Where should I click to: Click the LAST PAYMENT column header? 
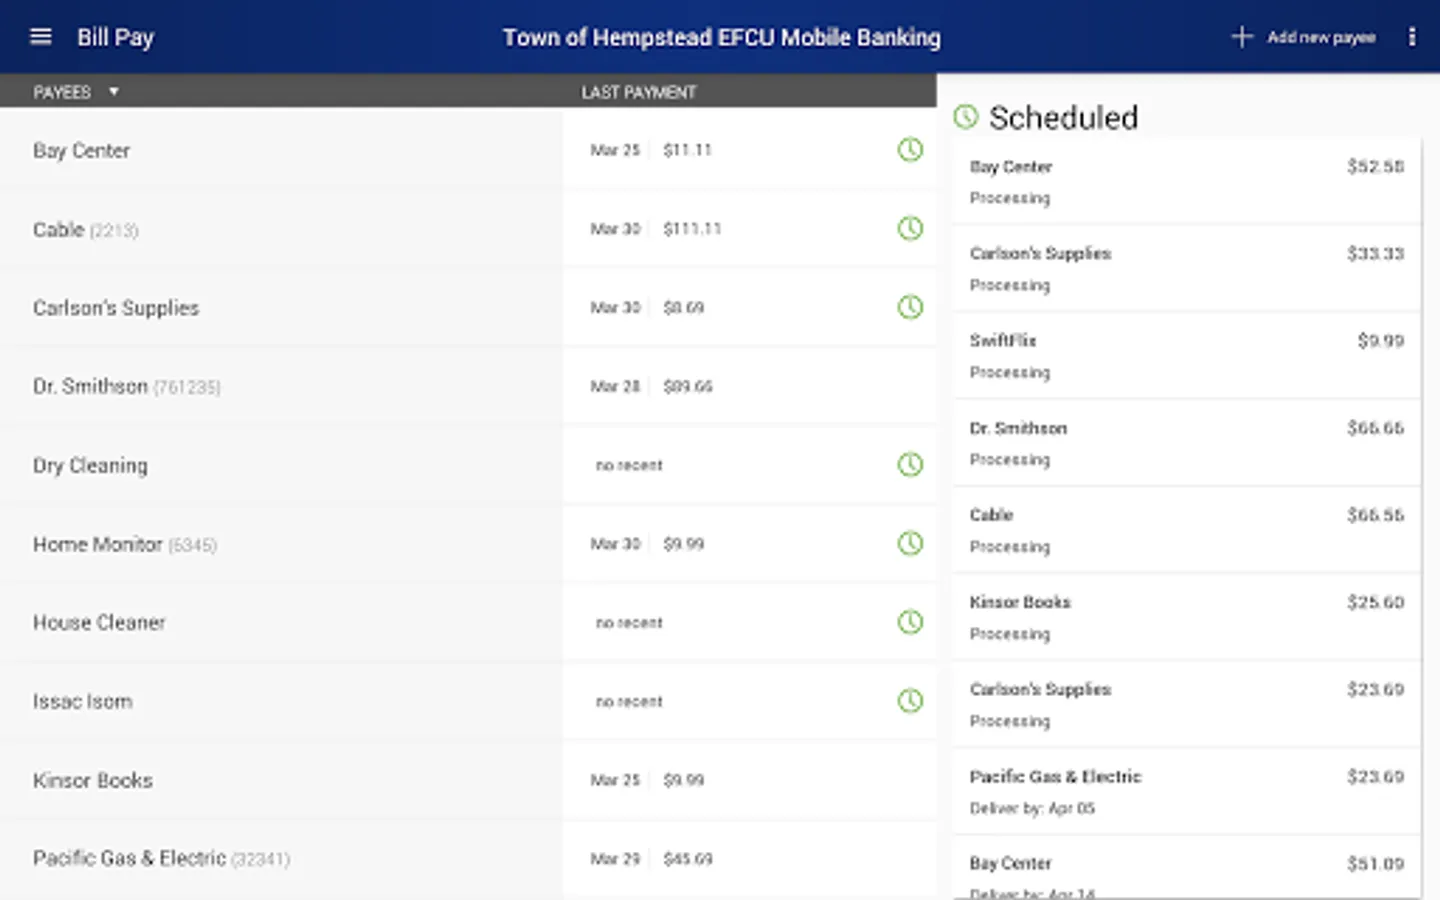click(639, 92)
